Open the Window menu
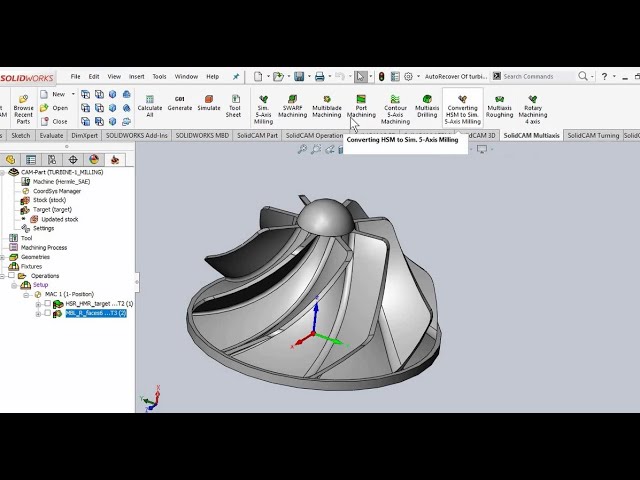Screen dimensions: 640x480 (x=186, y=76)
